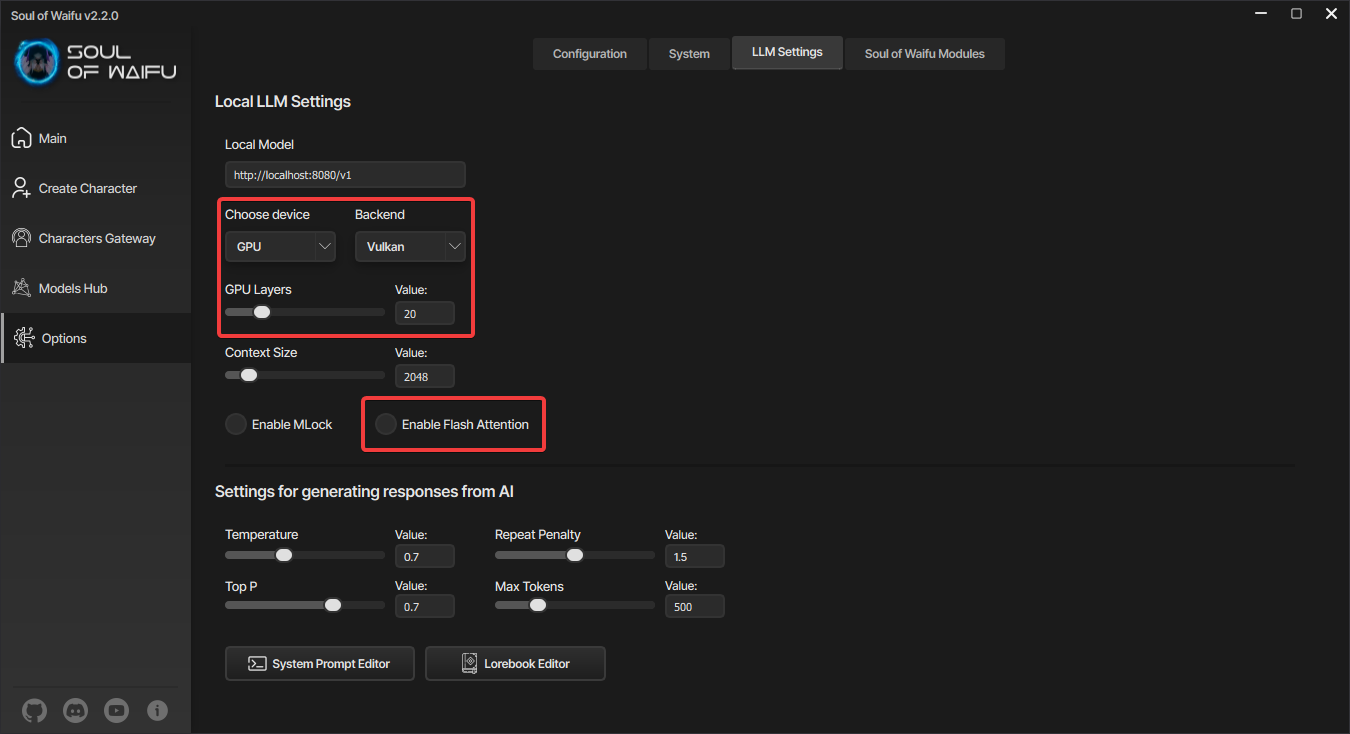Click the terminal icon on System Prompt Editor
Screen dimensions: 1350x734
pyautogui.click(x=257, y=663)
